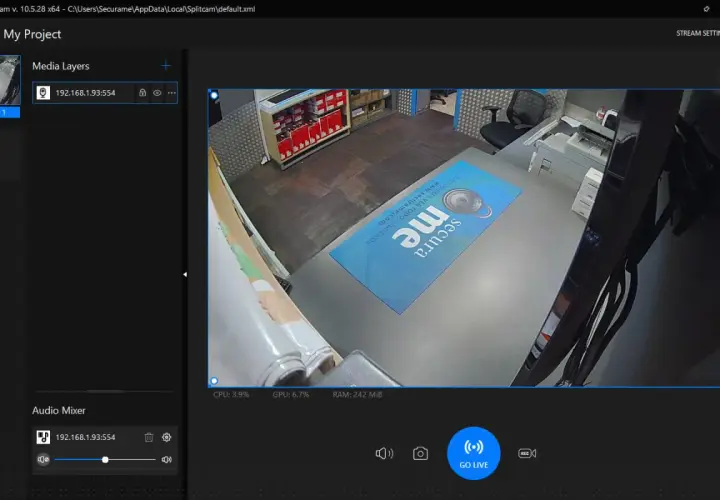The width and height of the screenshot is (720, 500).
Task: Click the bottom-left resize handle of video layer
Action: tap(214, 381)
